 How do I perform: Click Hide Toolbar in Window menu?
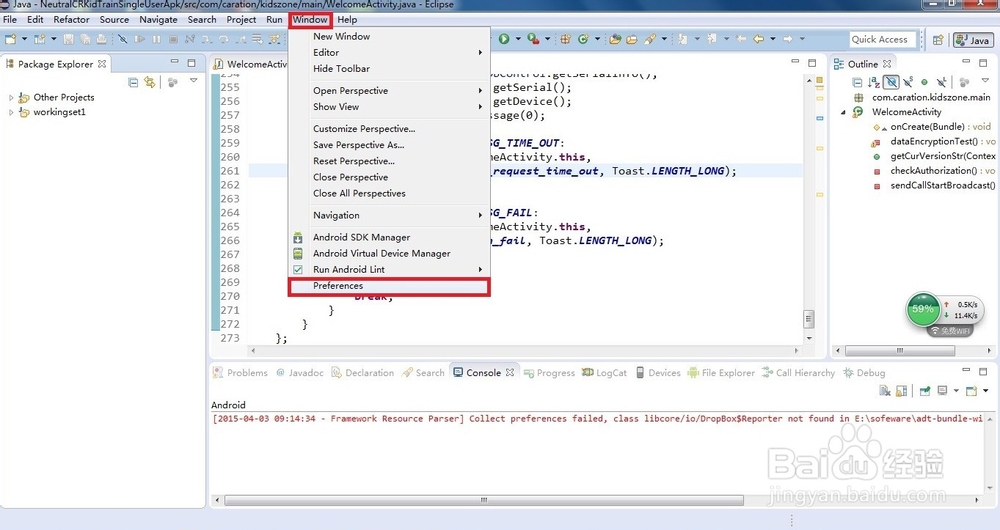[x=341, y=68]
